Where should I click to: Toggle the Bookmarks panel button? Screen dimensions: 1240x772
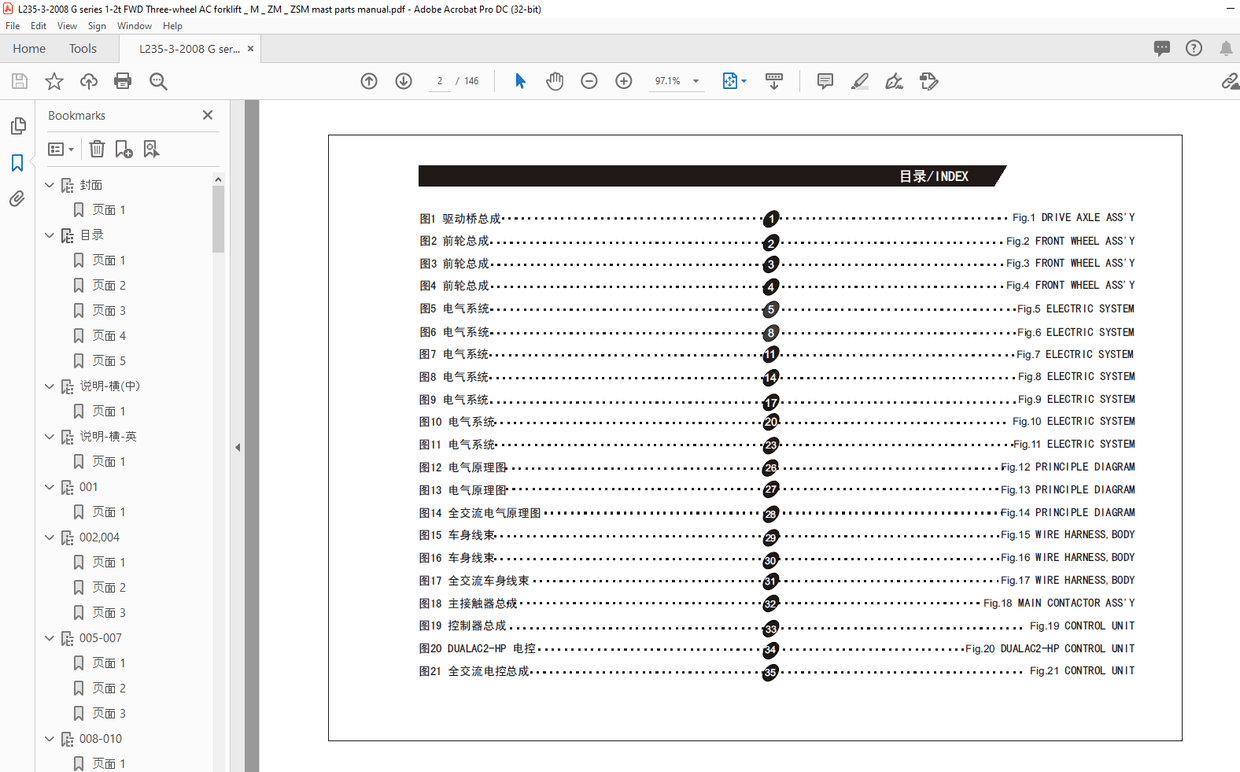(17, 163)
